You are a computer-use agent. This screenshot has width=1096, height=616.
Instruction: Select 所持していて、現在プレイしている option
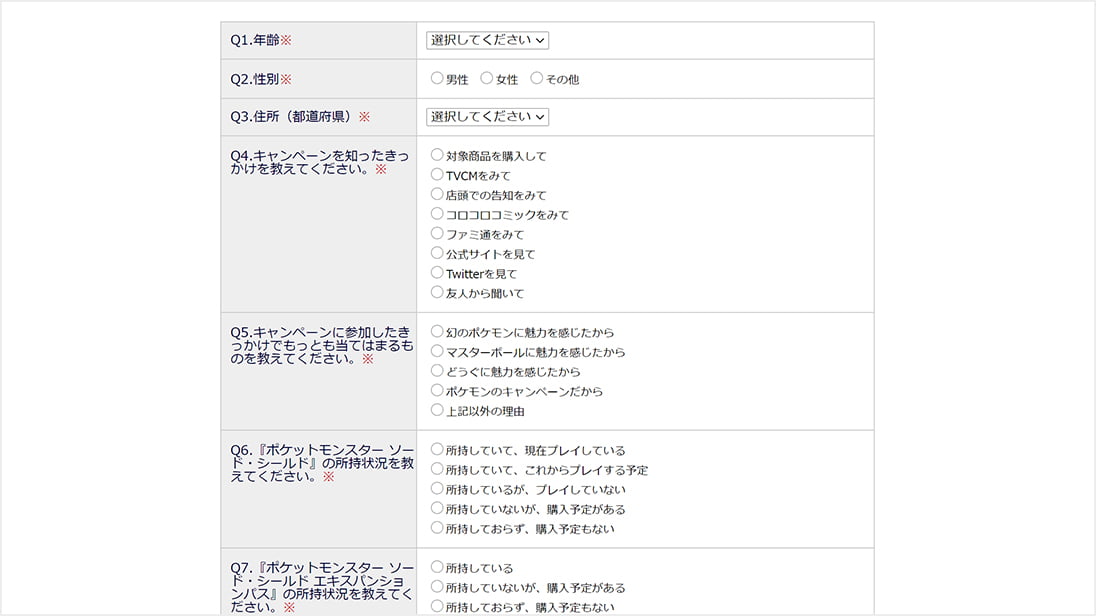pyautogui.click(x=437, y=450)
